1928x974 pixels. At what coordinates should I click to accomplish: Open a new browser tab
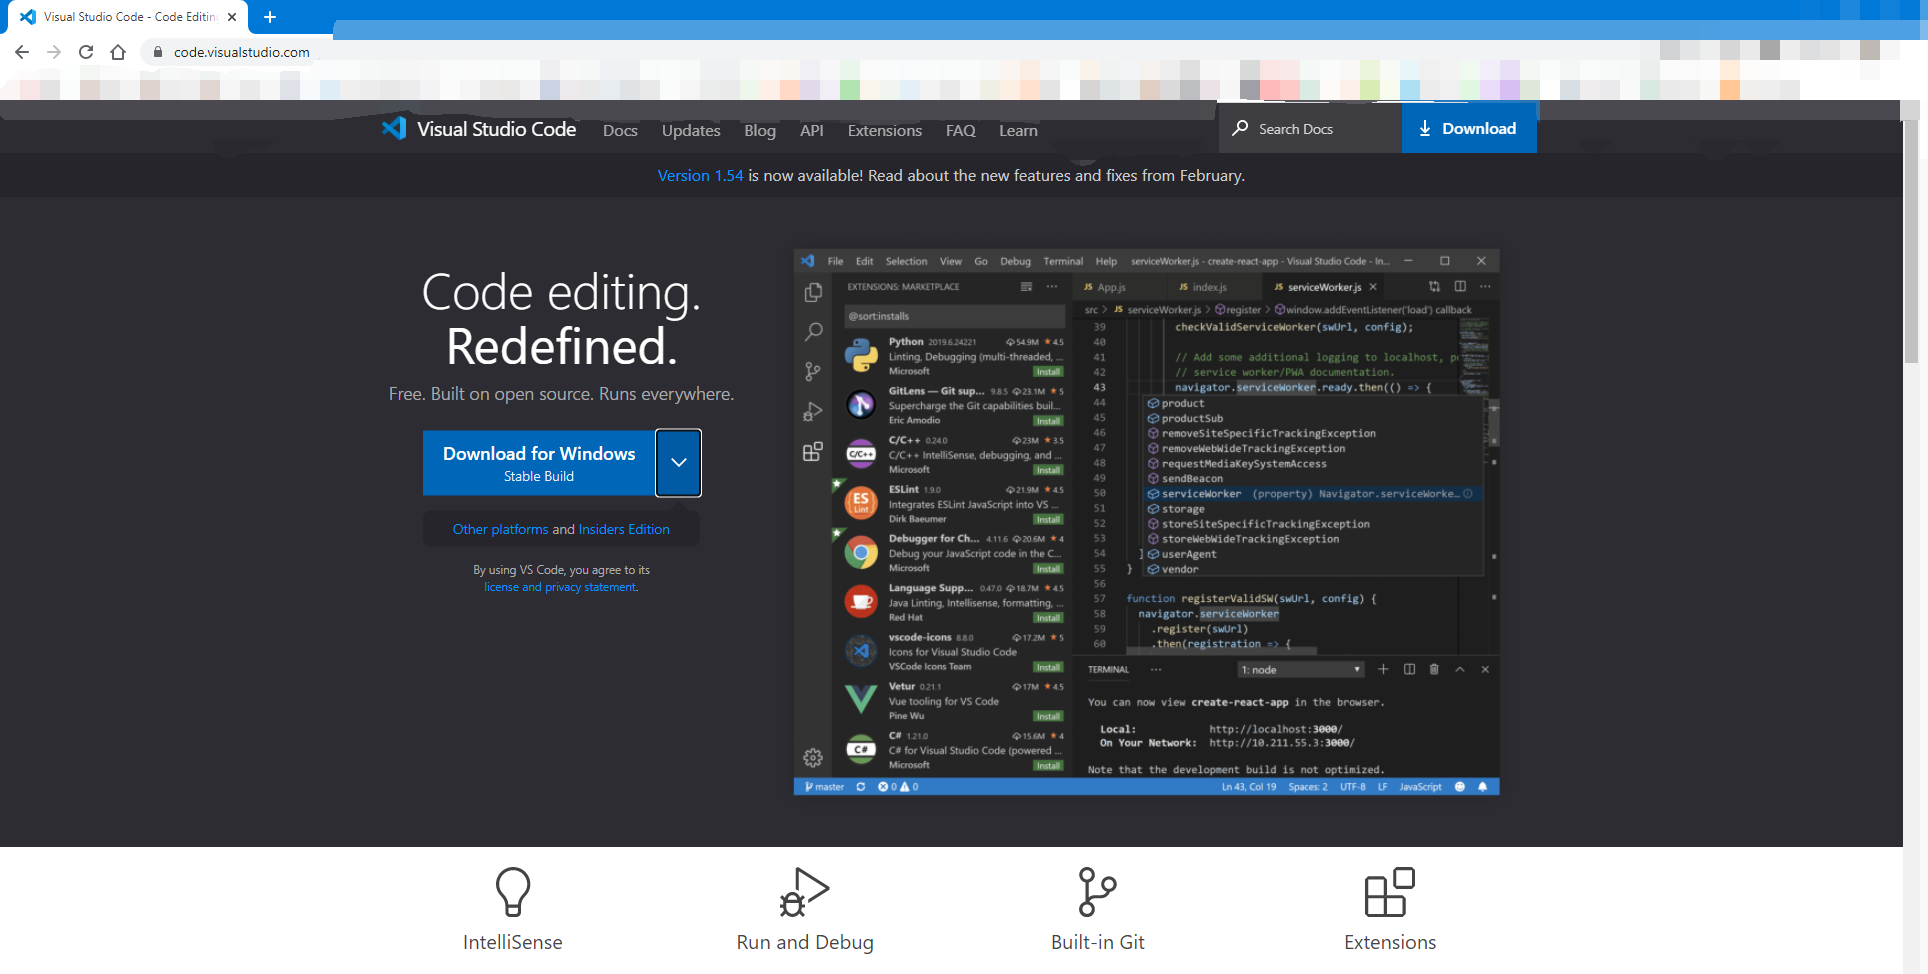(270, 17)
